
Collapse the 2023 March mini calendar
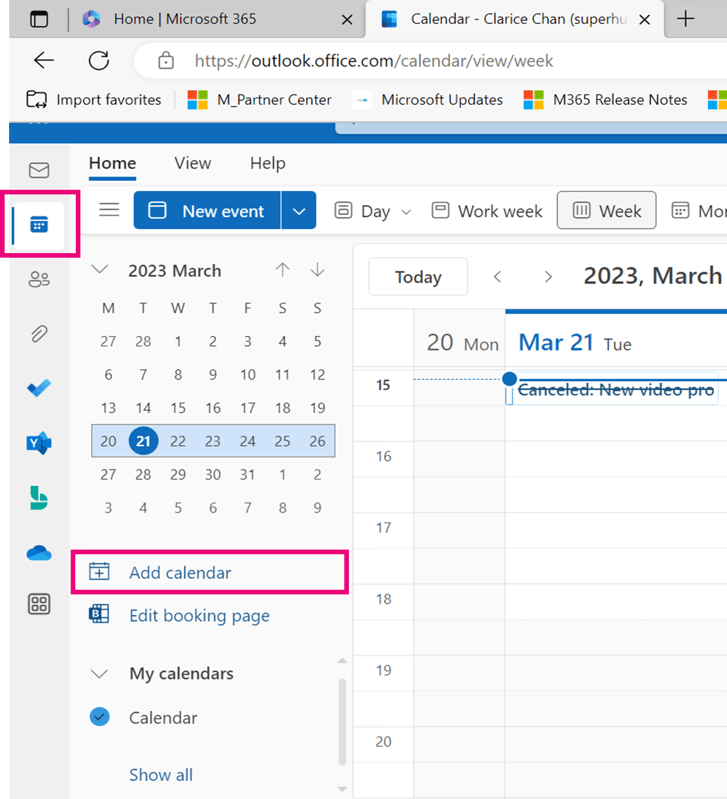pos(99,270)
